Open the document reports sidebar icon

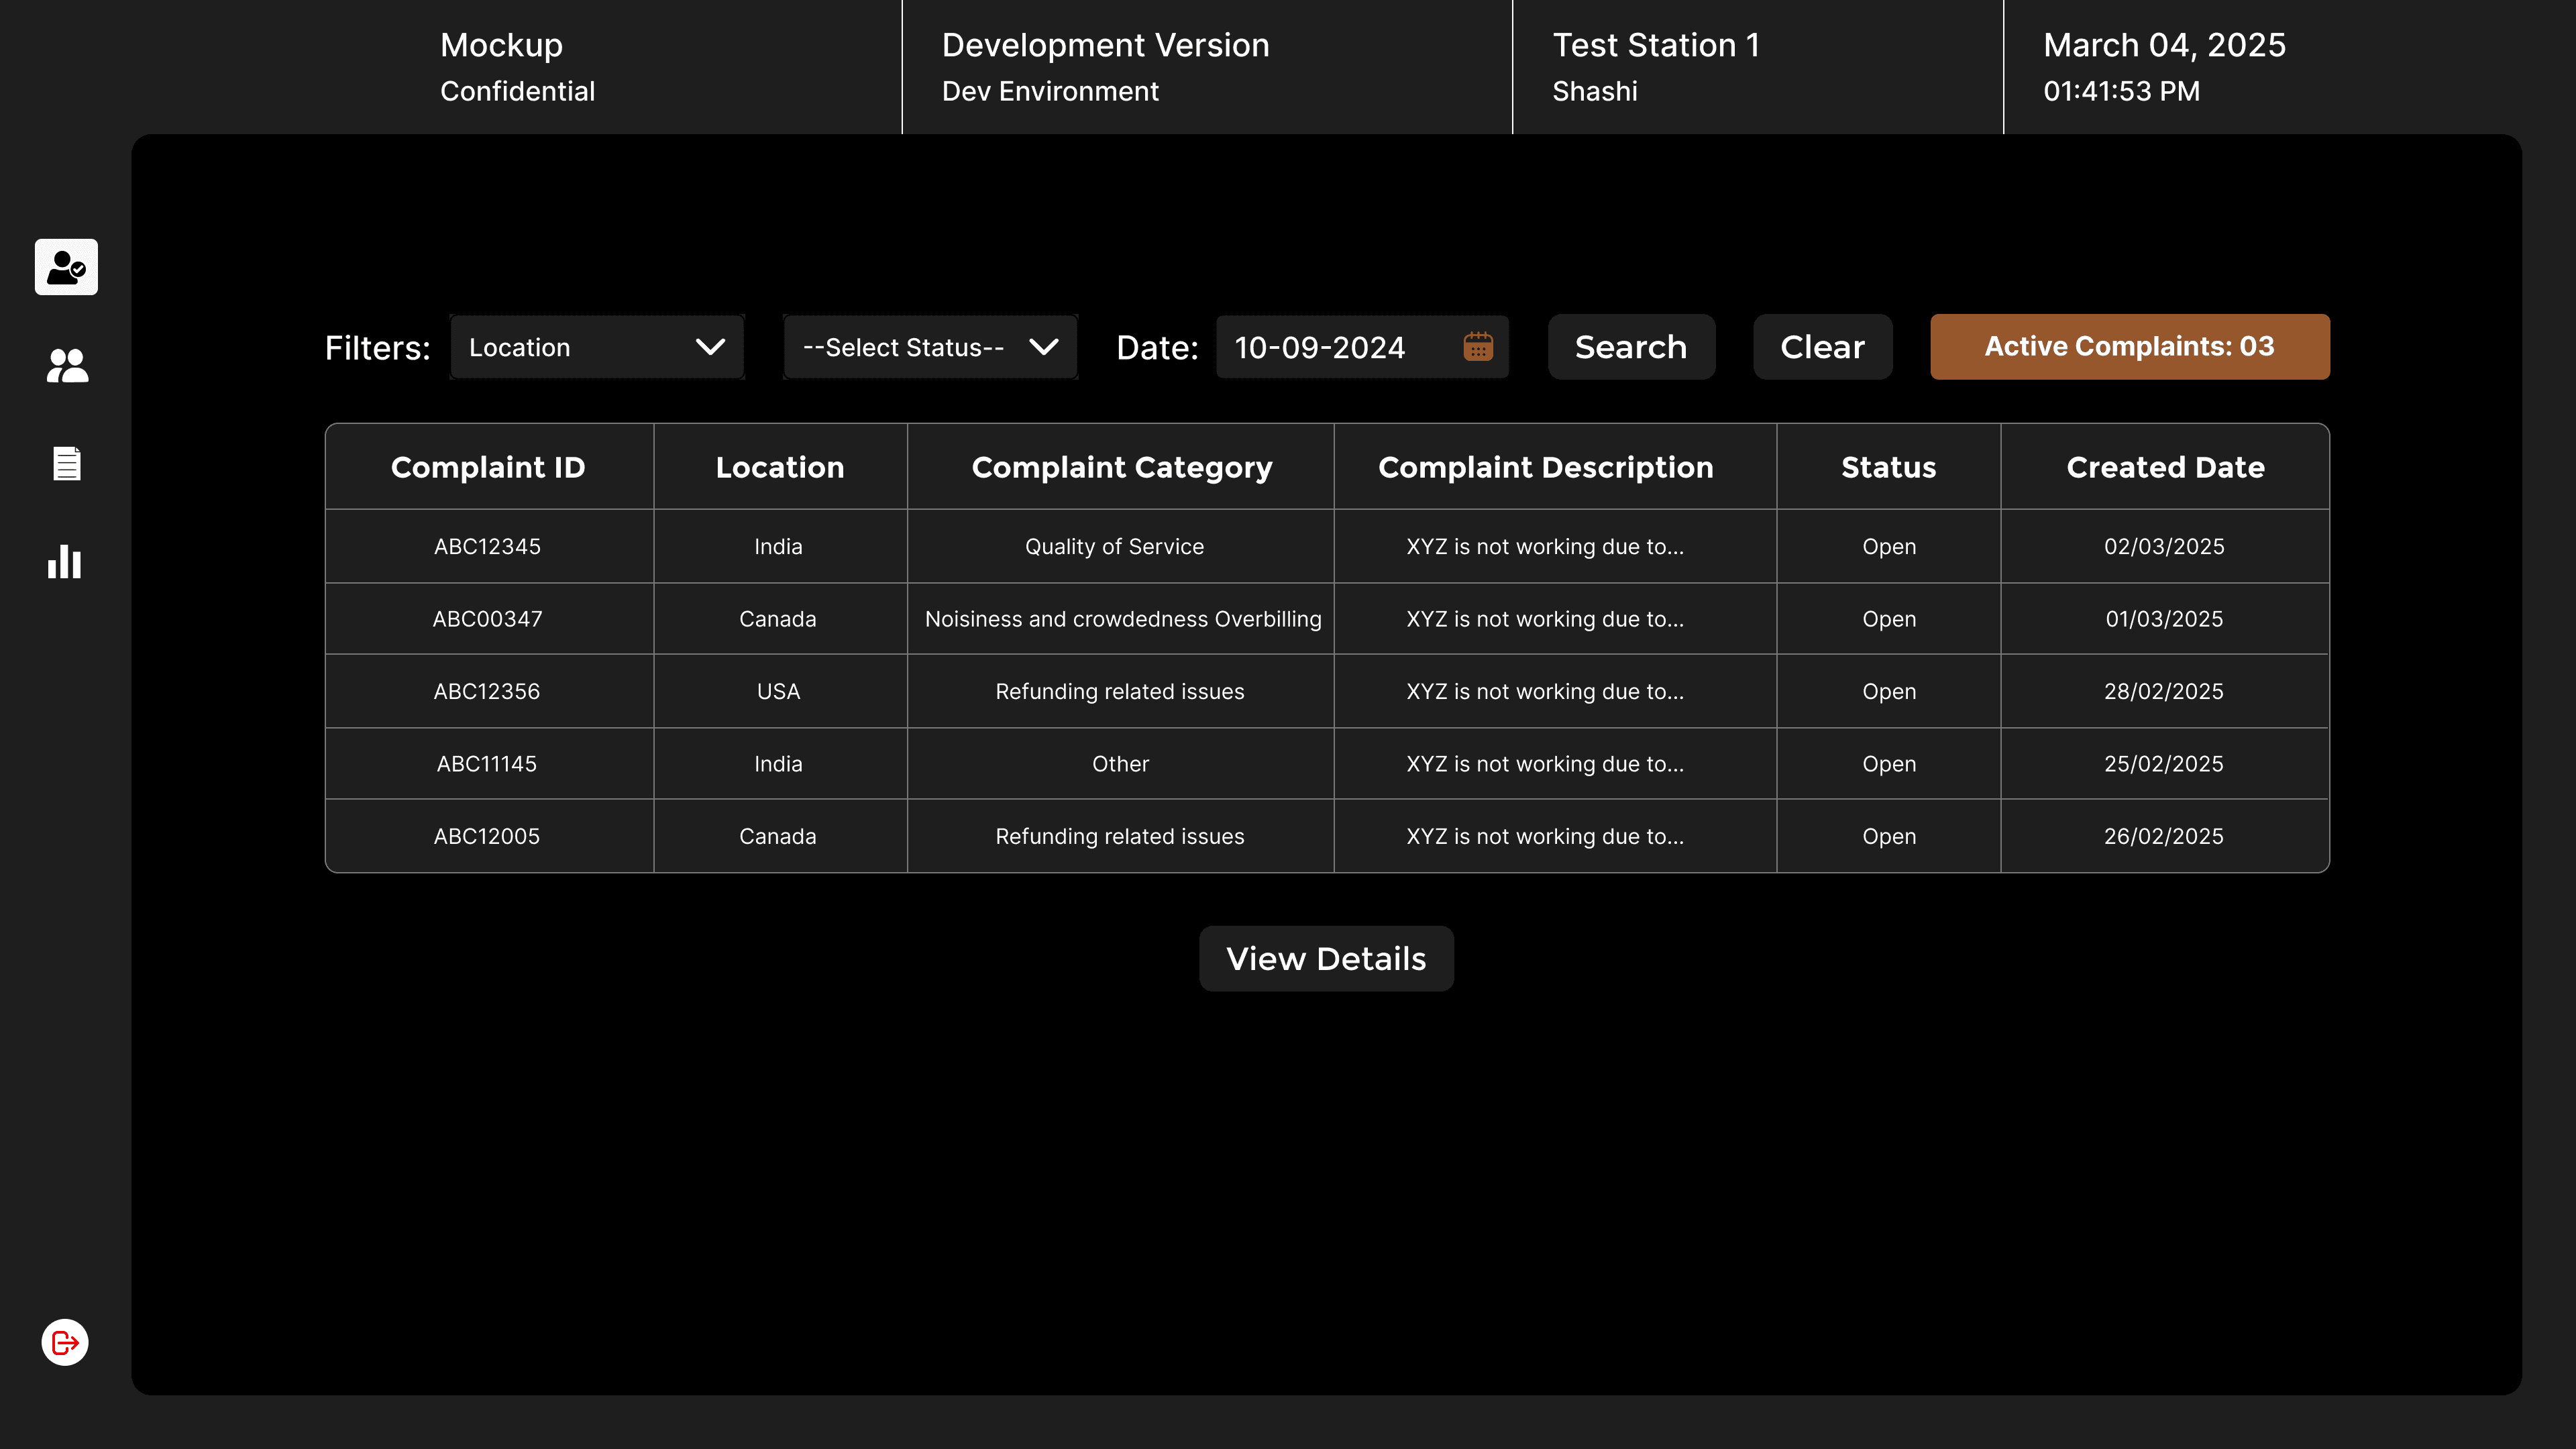pos(66,463)
